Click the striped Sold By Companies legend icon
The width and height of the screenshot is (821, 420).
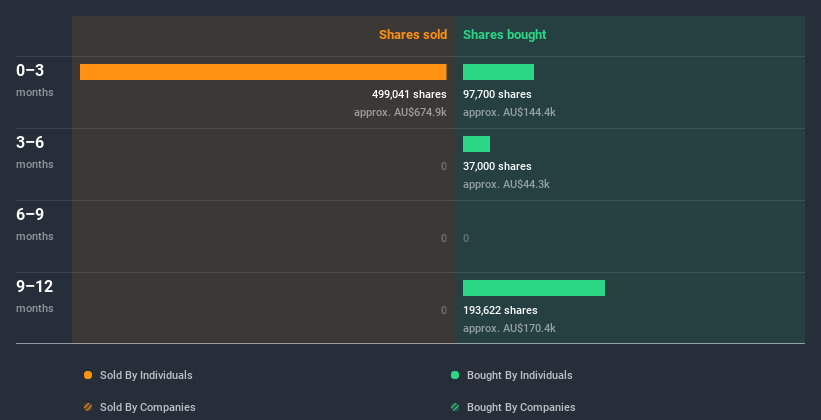[x=88, y=407]
